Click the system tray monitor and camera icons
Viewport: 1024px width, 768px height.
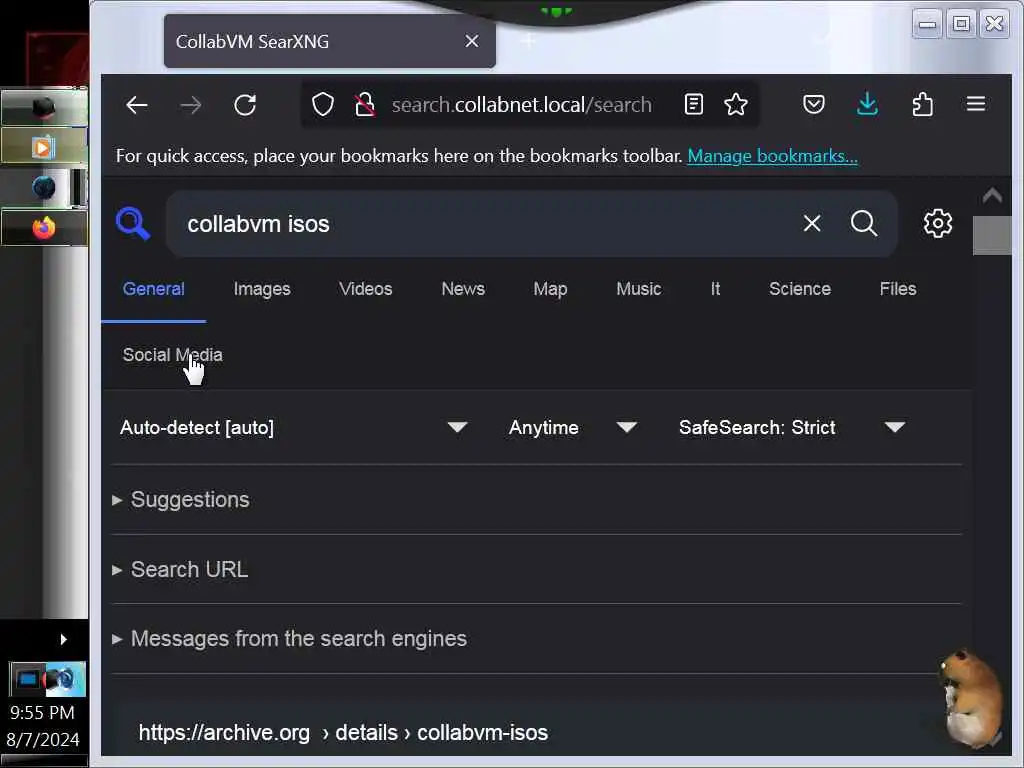[48, 680]
